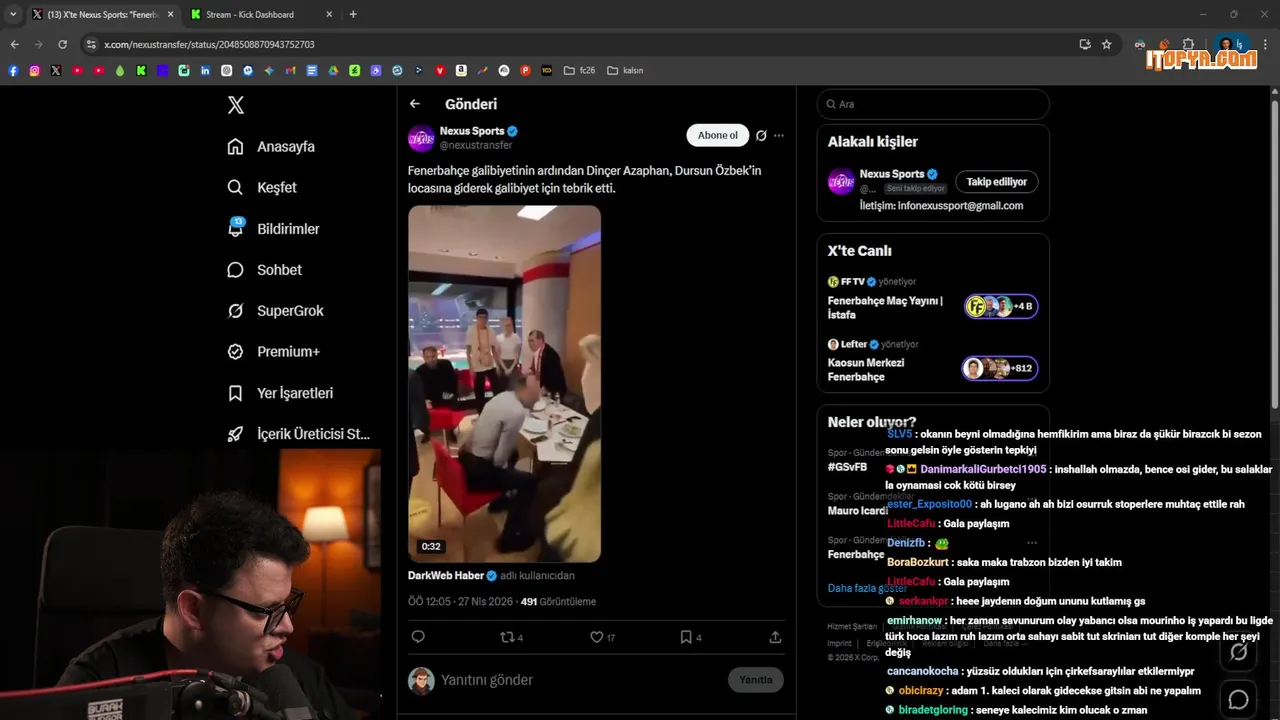Screen dimensions: 1280x720
Task: Click the repost icon with 4
Action: click(x=511, y=637)
